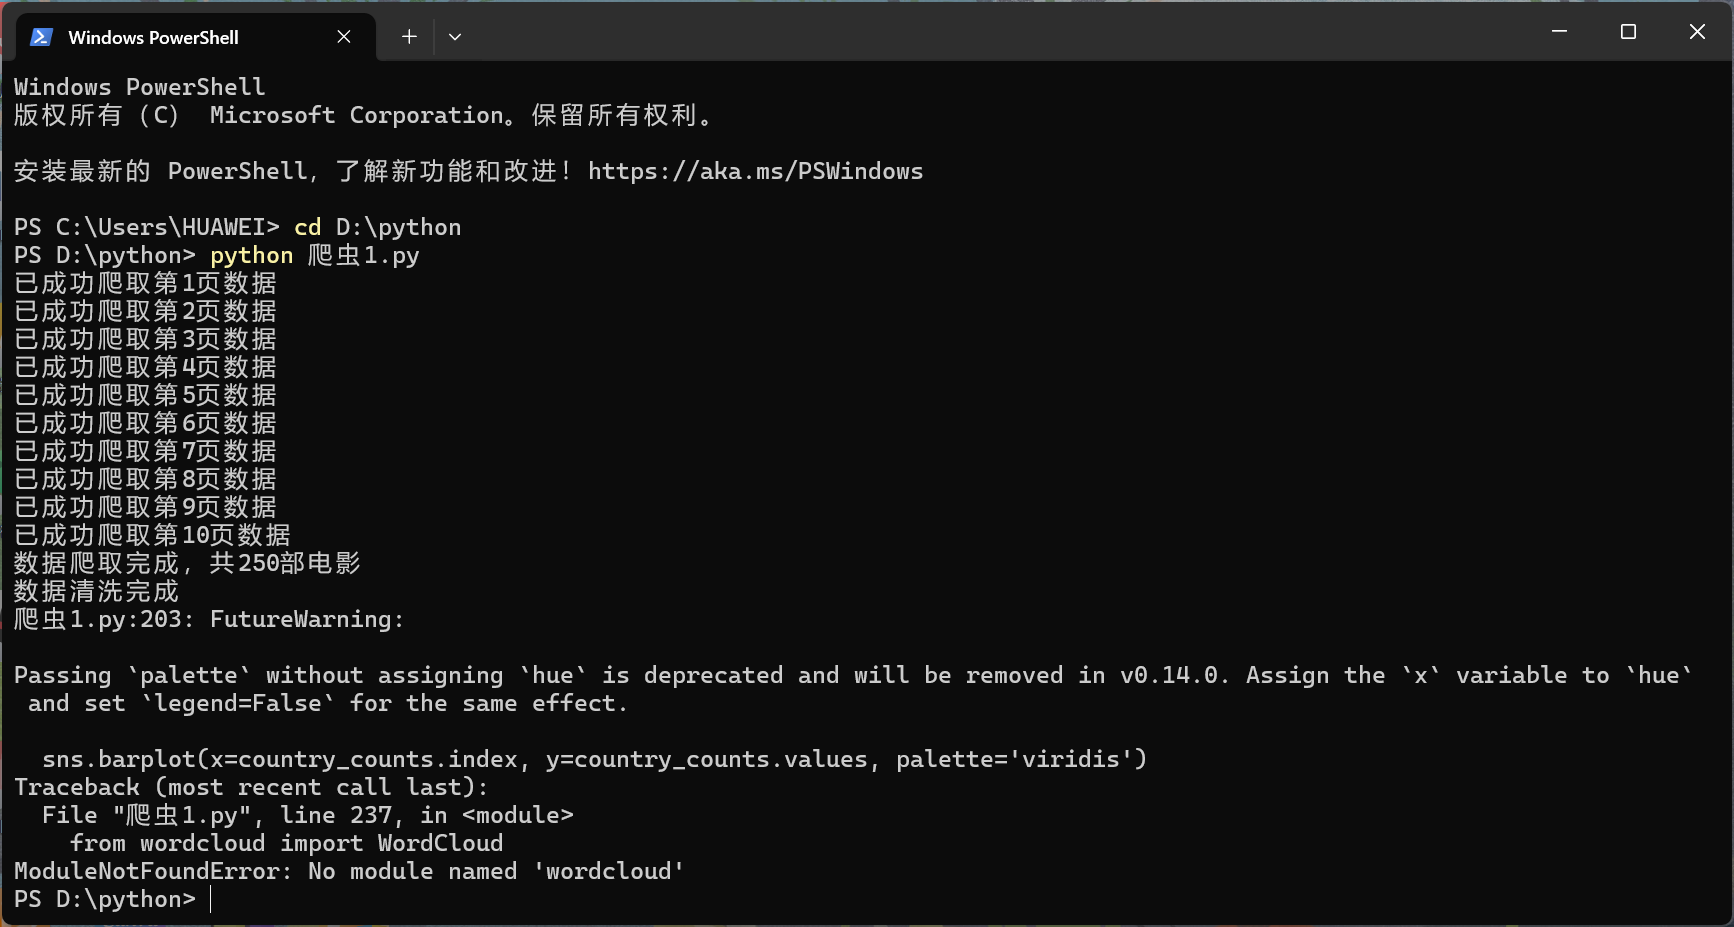Close the Windows PowerShell tab
1734x927 pixels.
pos(344,37)
